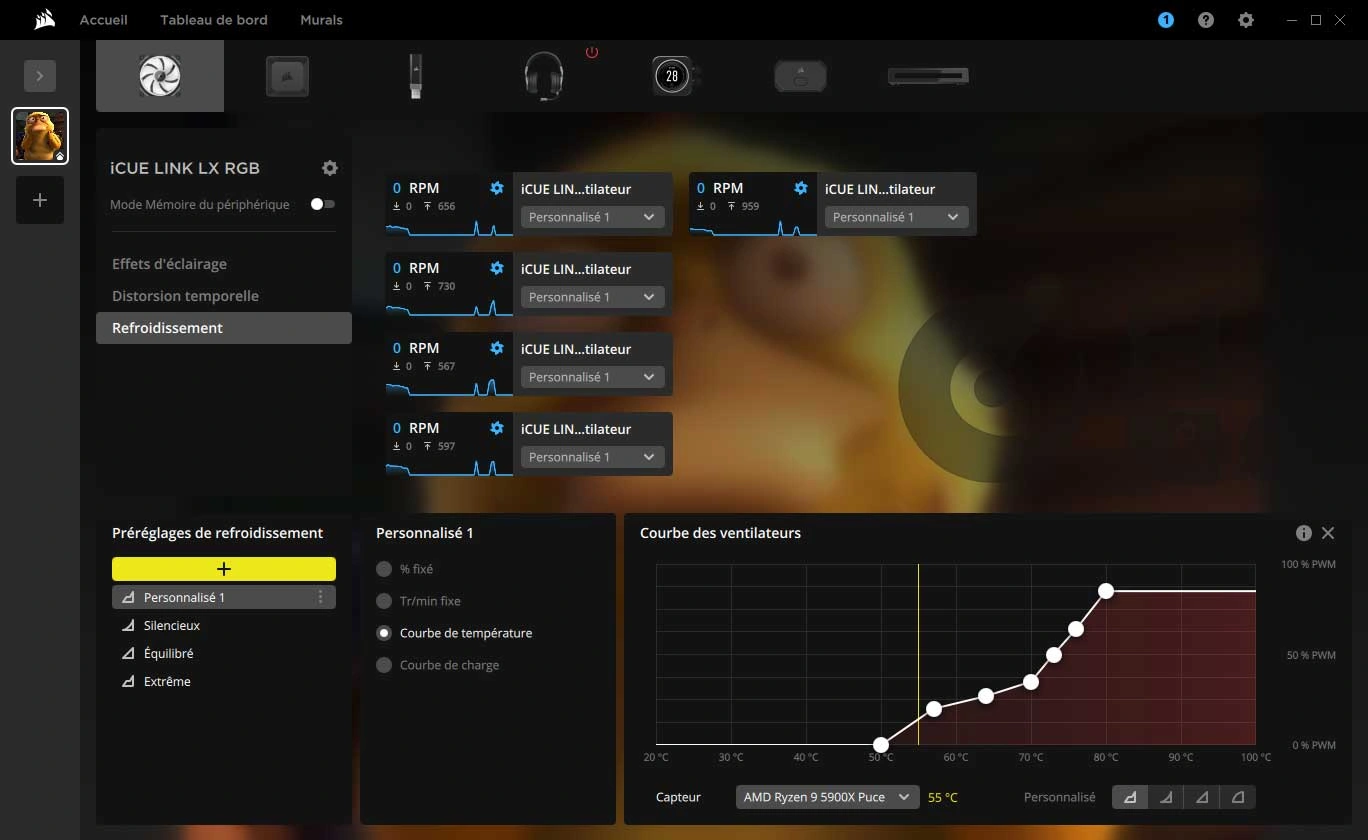Select the curve point at 80 °C
This screenshot has width=1368, height=840.
click(1106, 591)
